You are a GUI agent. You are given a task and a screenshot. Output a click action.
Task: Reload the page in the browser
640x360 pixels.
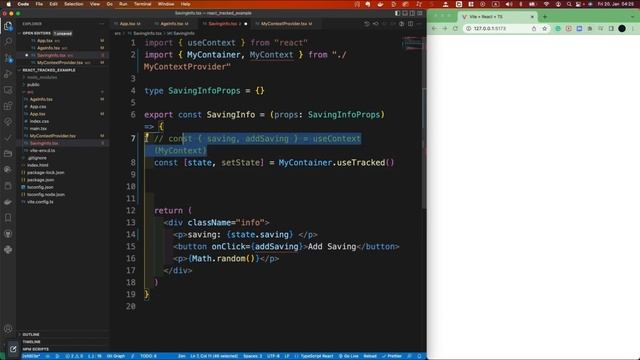pyautogui.click(x=455, y=29)
